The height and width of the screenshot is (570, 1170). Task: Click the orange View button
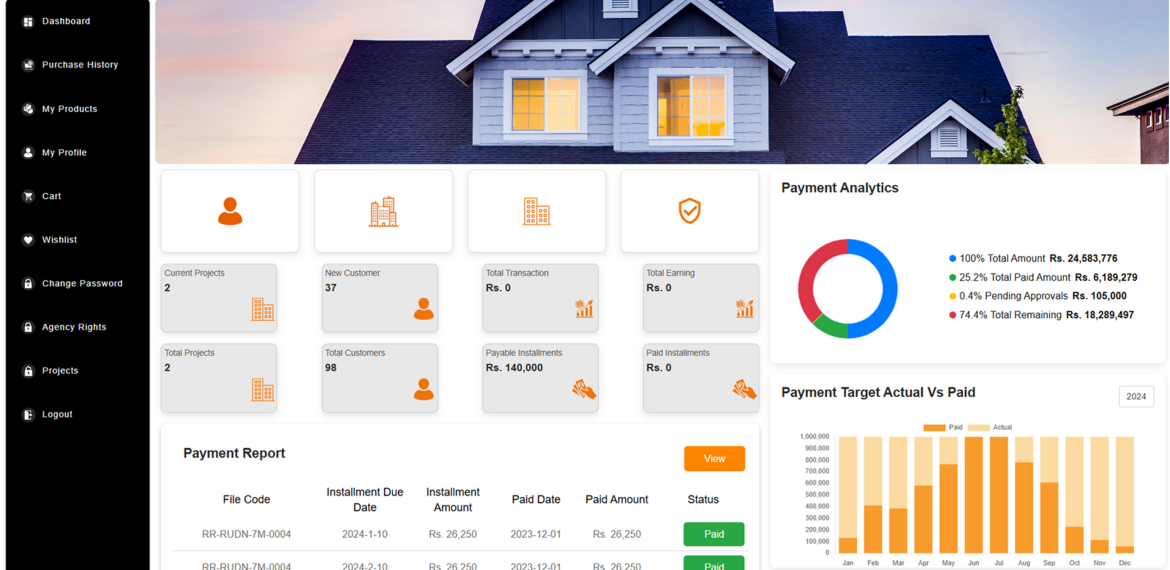714,459
